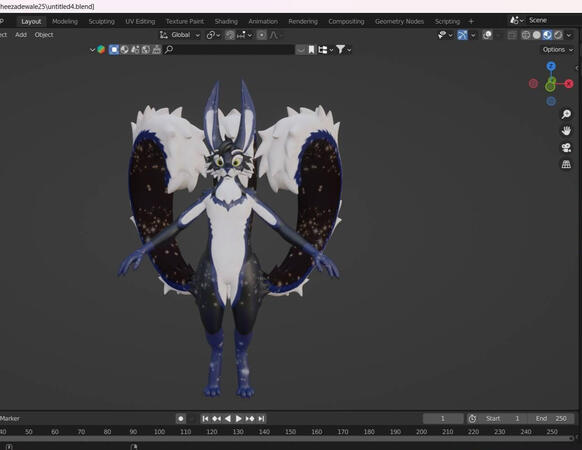Expand the Options dropdown

pyautogui.click(x=558, y=49)
